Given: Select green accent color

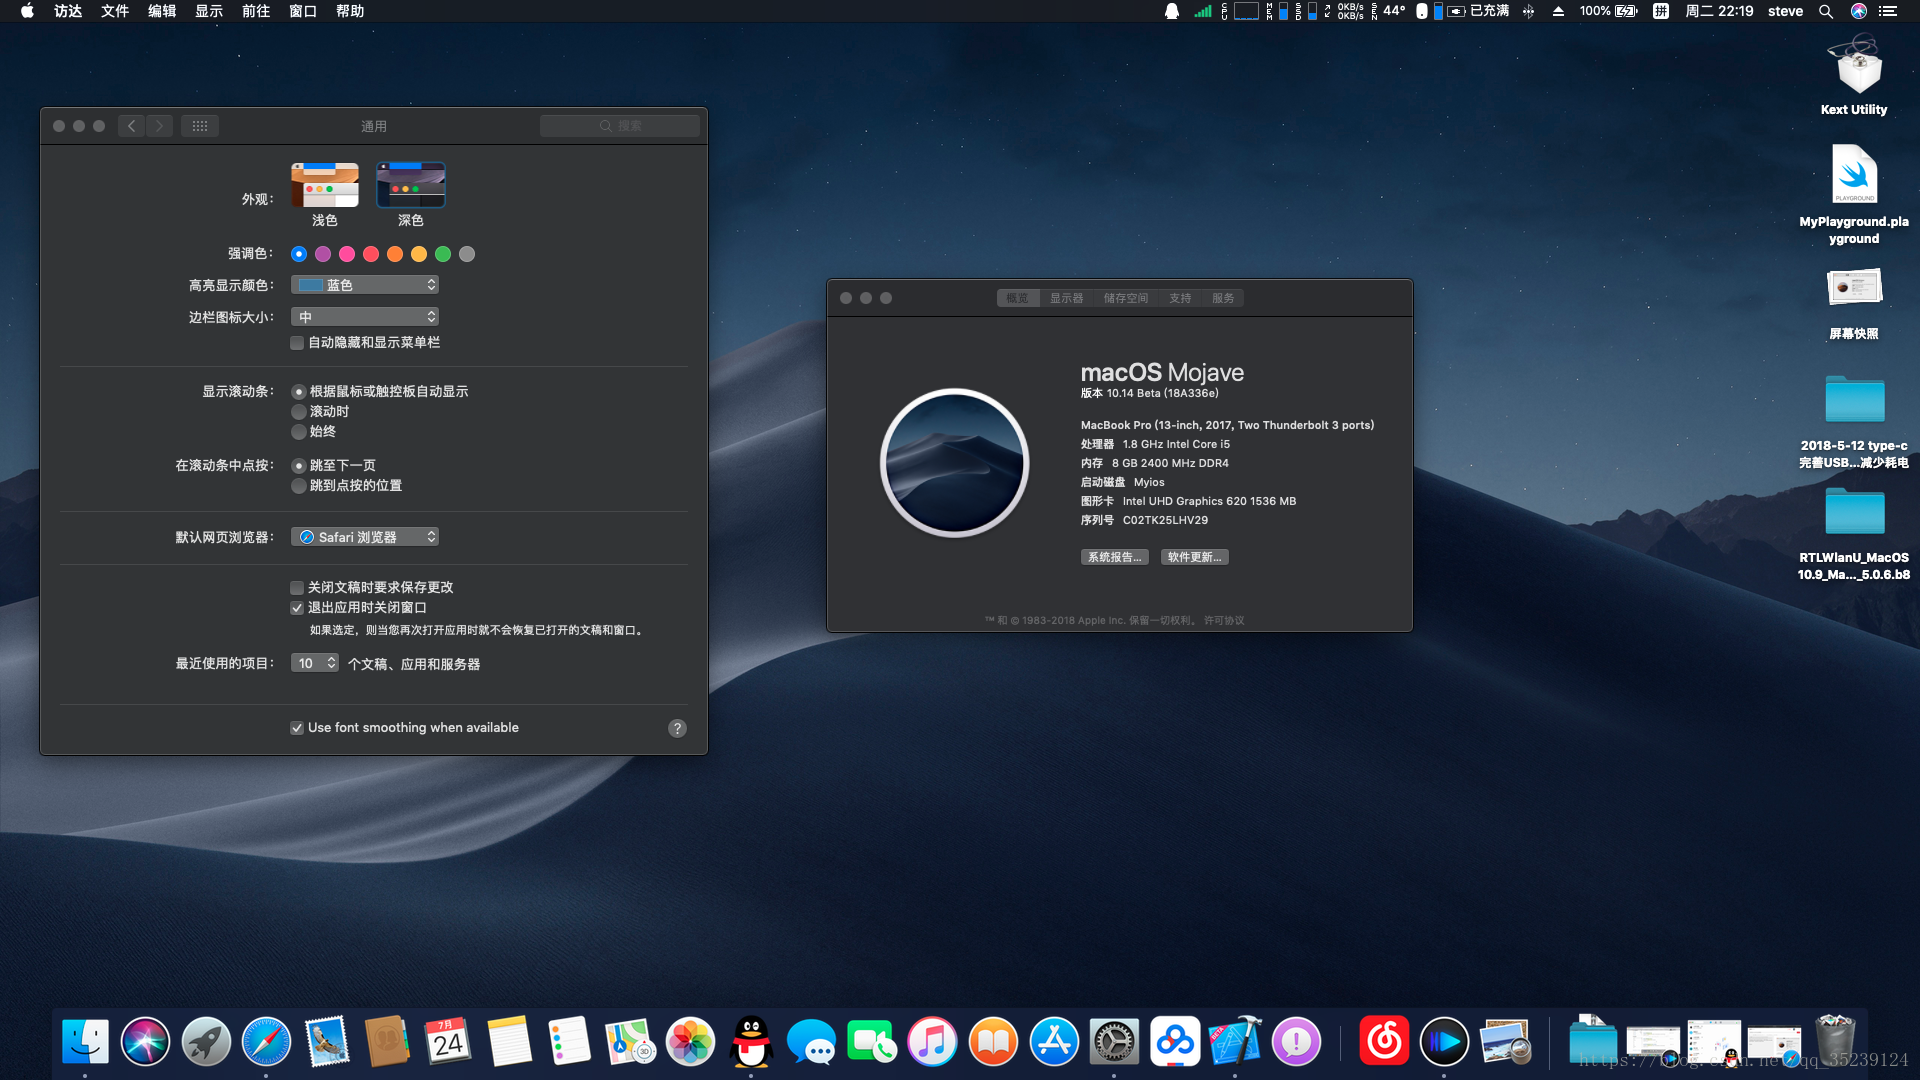Looking at the screenshot, I should click(x=443, y=254).
